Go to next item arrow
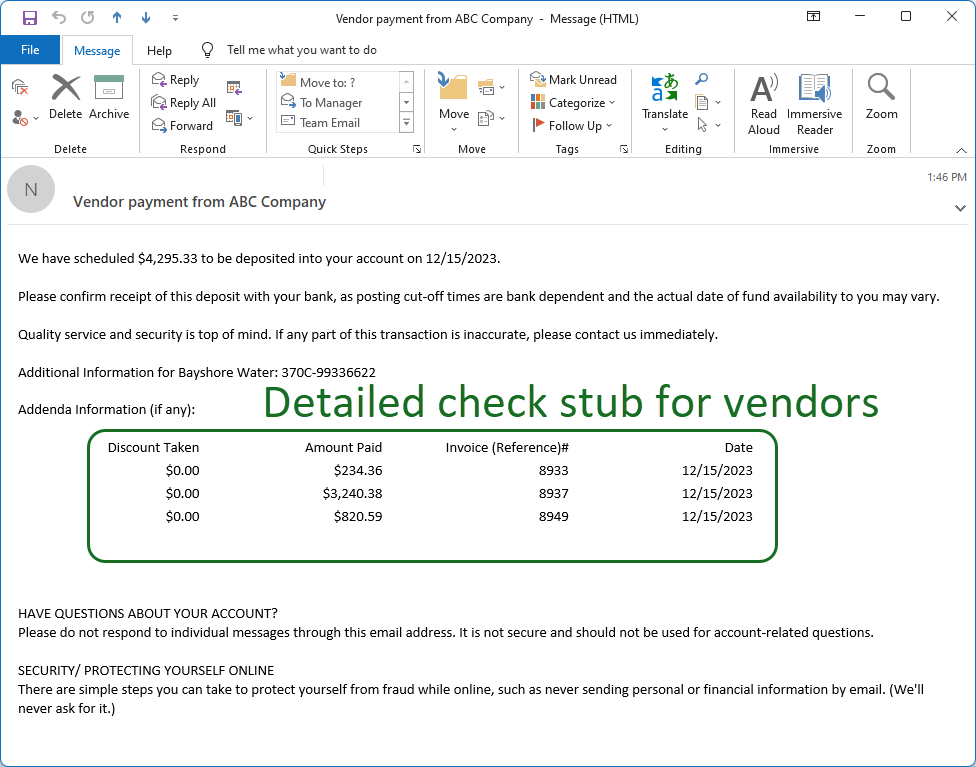 coord(146,18)
